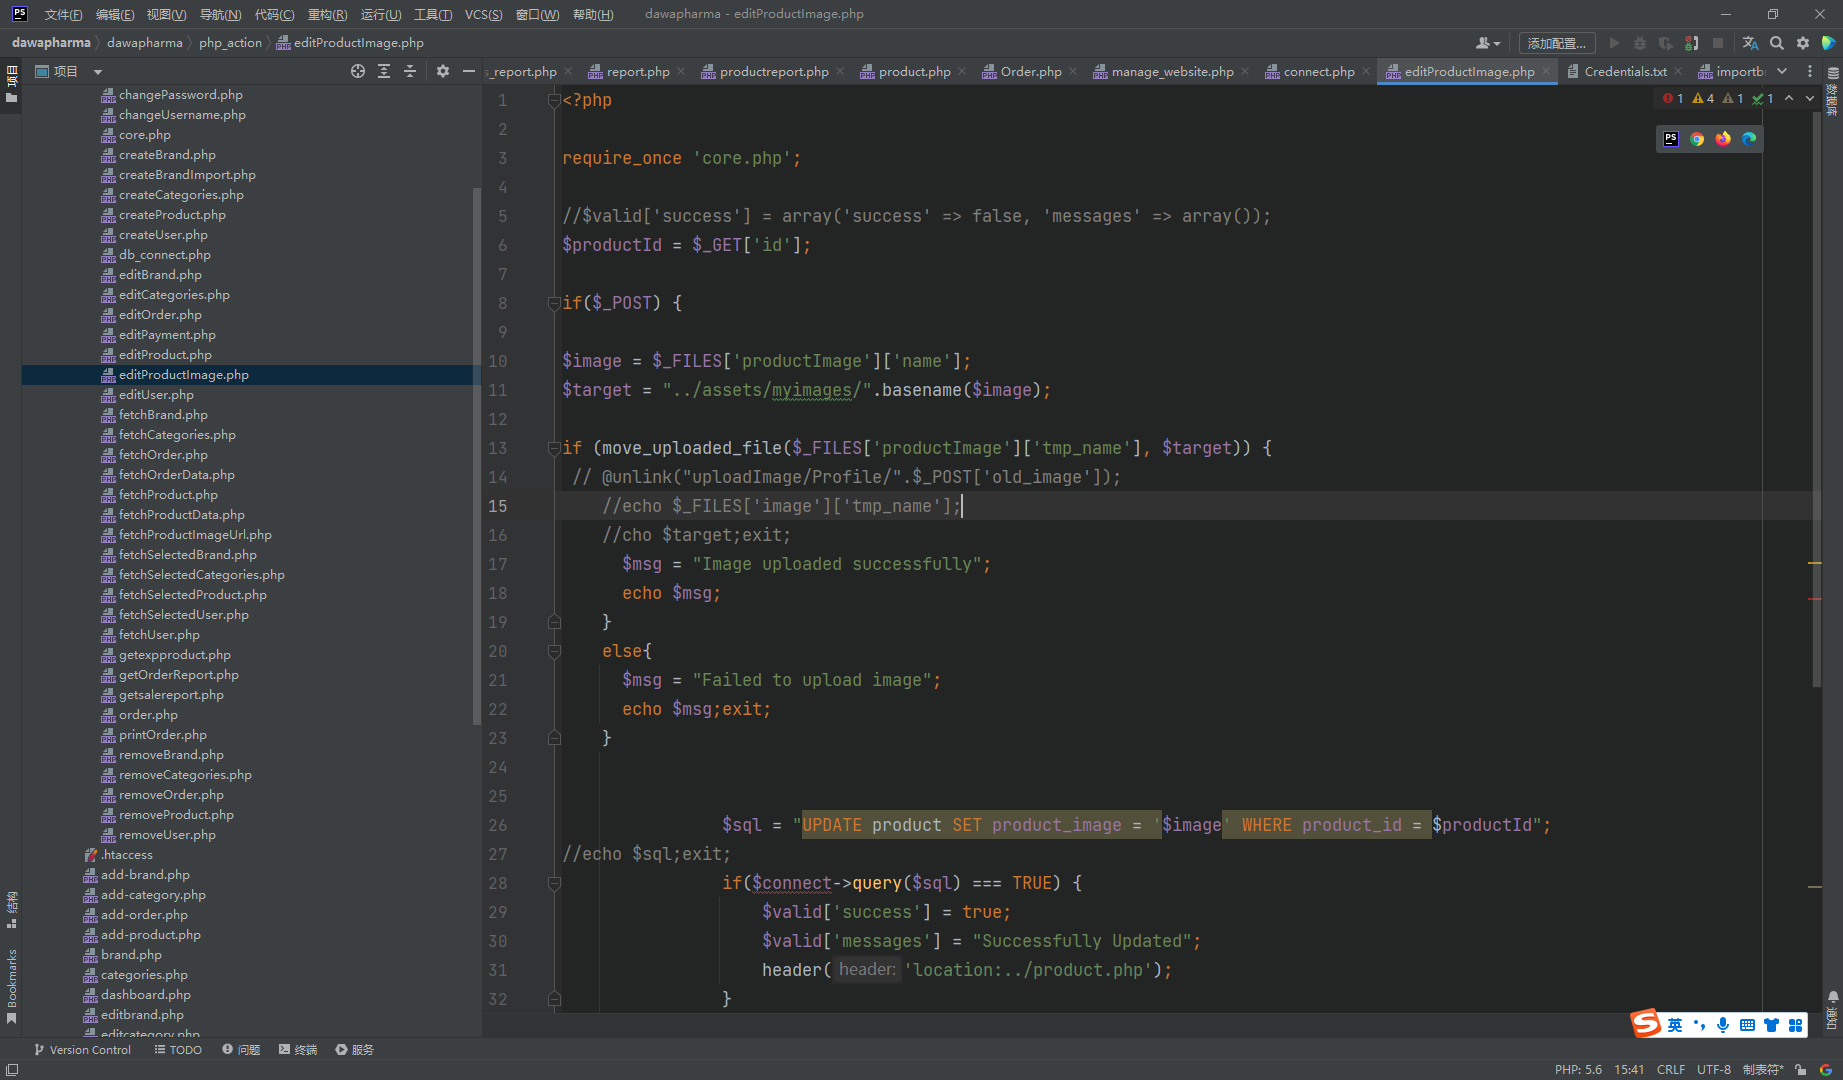Open the user account dropdown
Image resolution: width=1843 pixels, height=1080 pixels.
tap(1488, 43)
